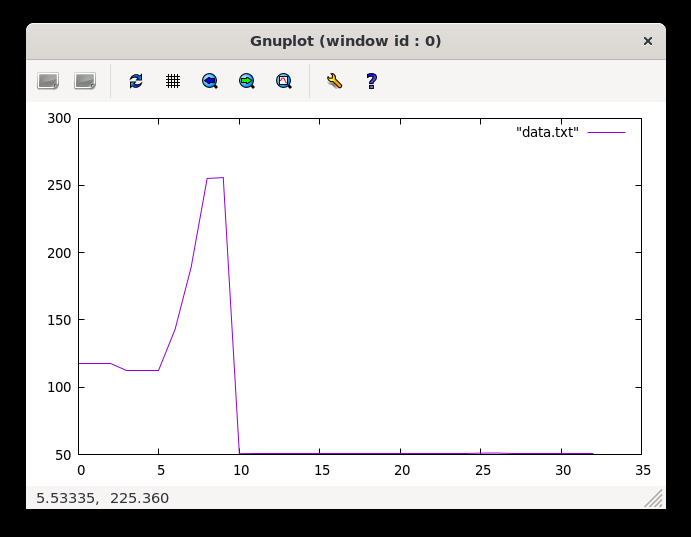This screenshot has width=691, height=537.
Task: Autoscale the plot with the magnifier icon
Action: 284,81
